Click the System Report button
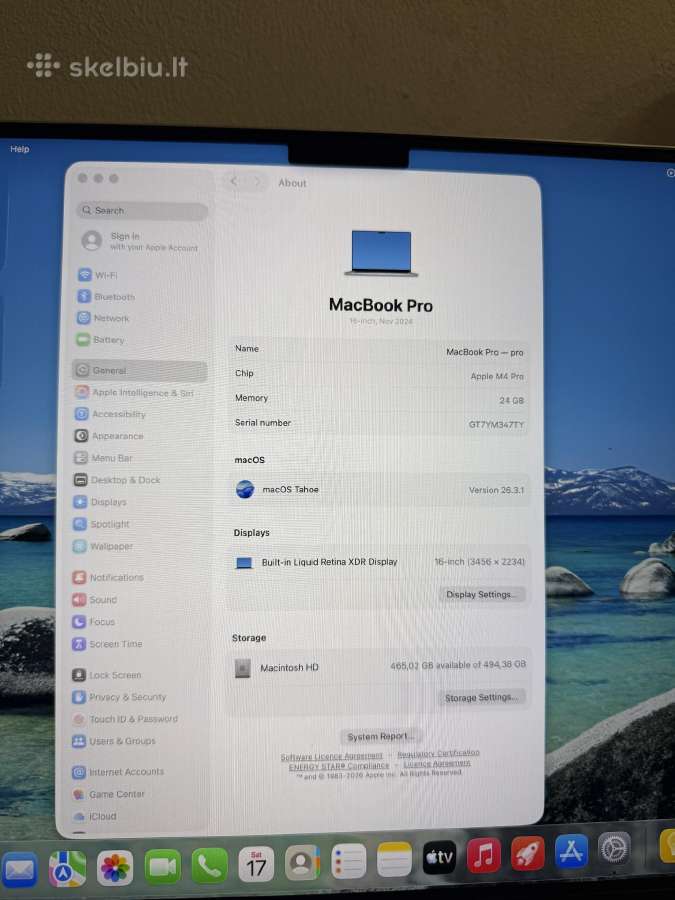Image resolution: width=675 pixels, height=900 pixels. coord(379,736)
